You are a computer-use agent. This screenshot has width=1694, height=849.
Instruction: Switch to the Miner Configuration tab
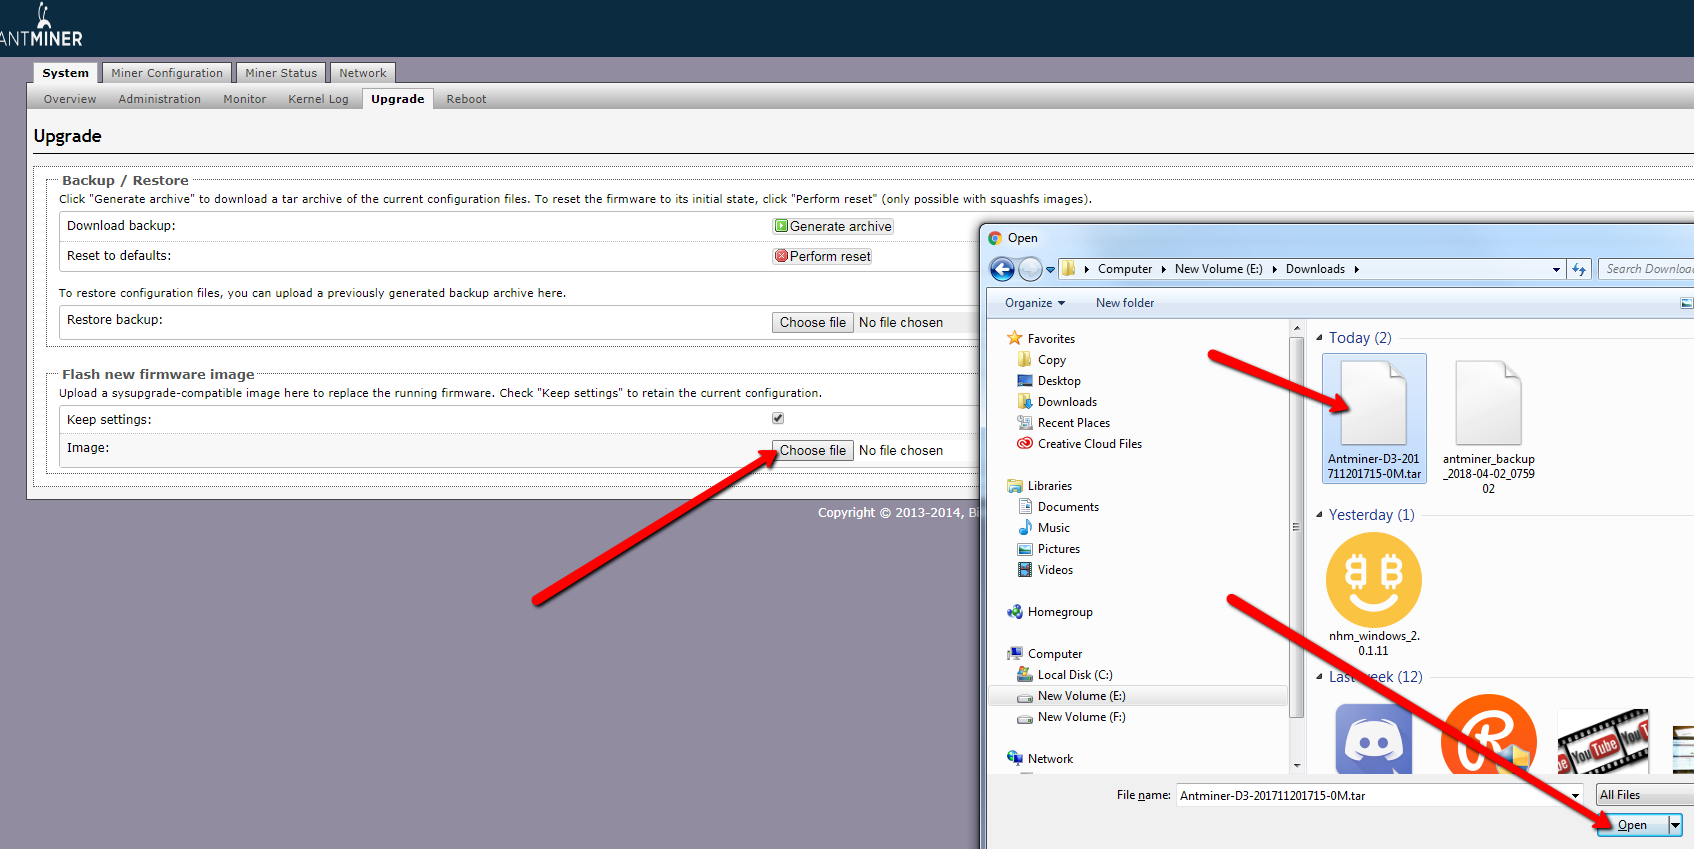[167, 73]
